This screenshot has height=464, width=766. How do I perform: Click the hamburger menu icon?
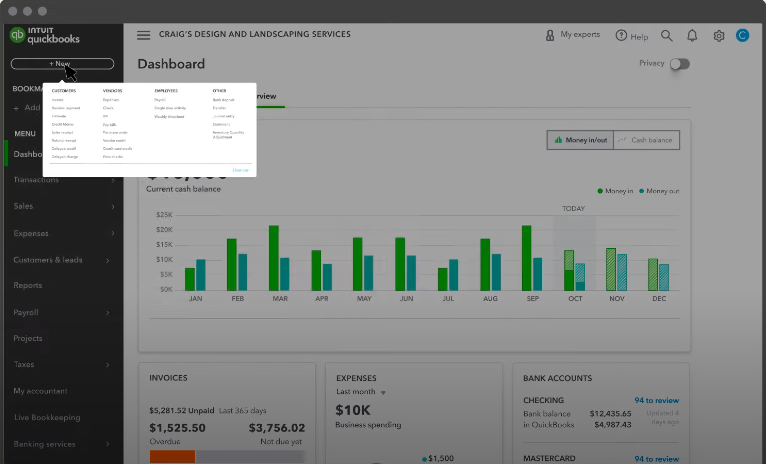click(143, 35)
